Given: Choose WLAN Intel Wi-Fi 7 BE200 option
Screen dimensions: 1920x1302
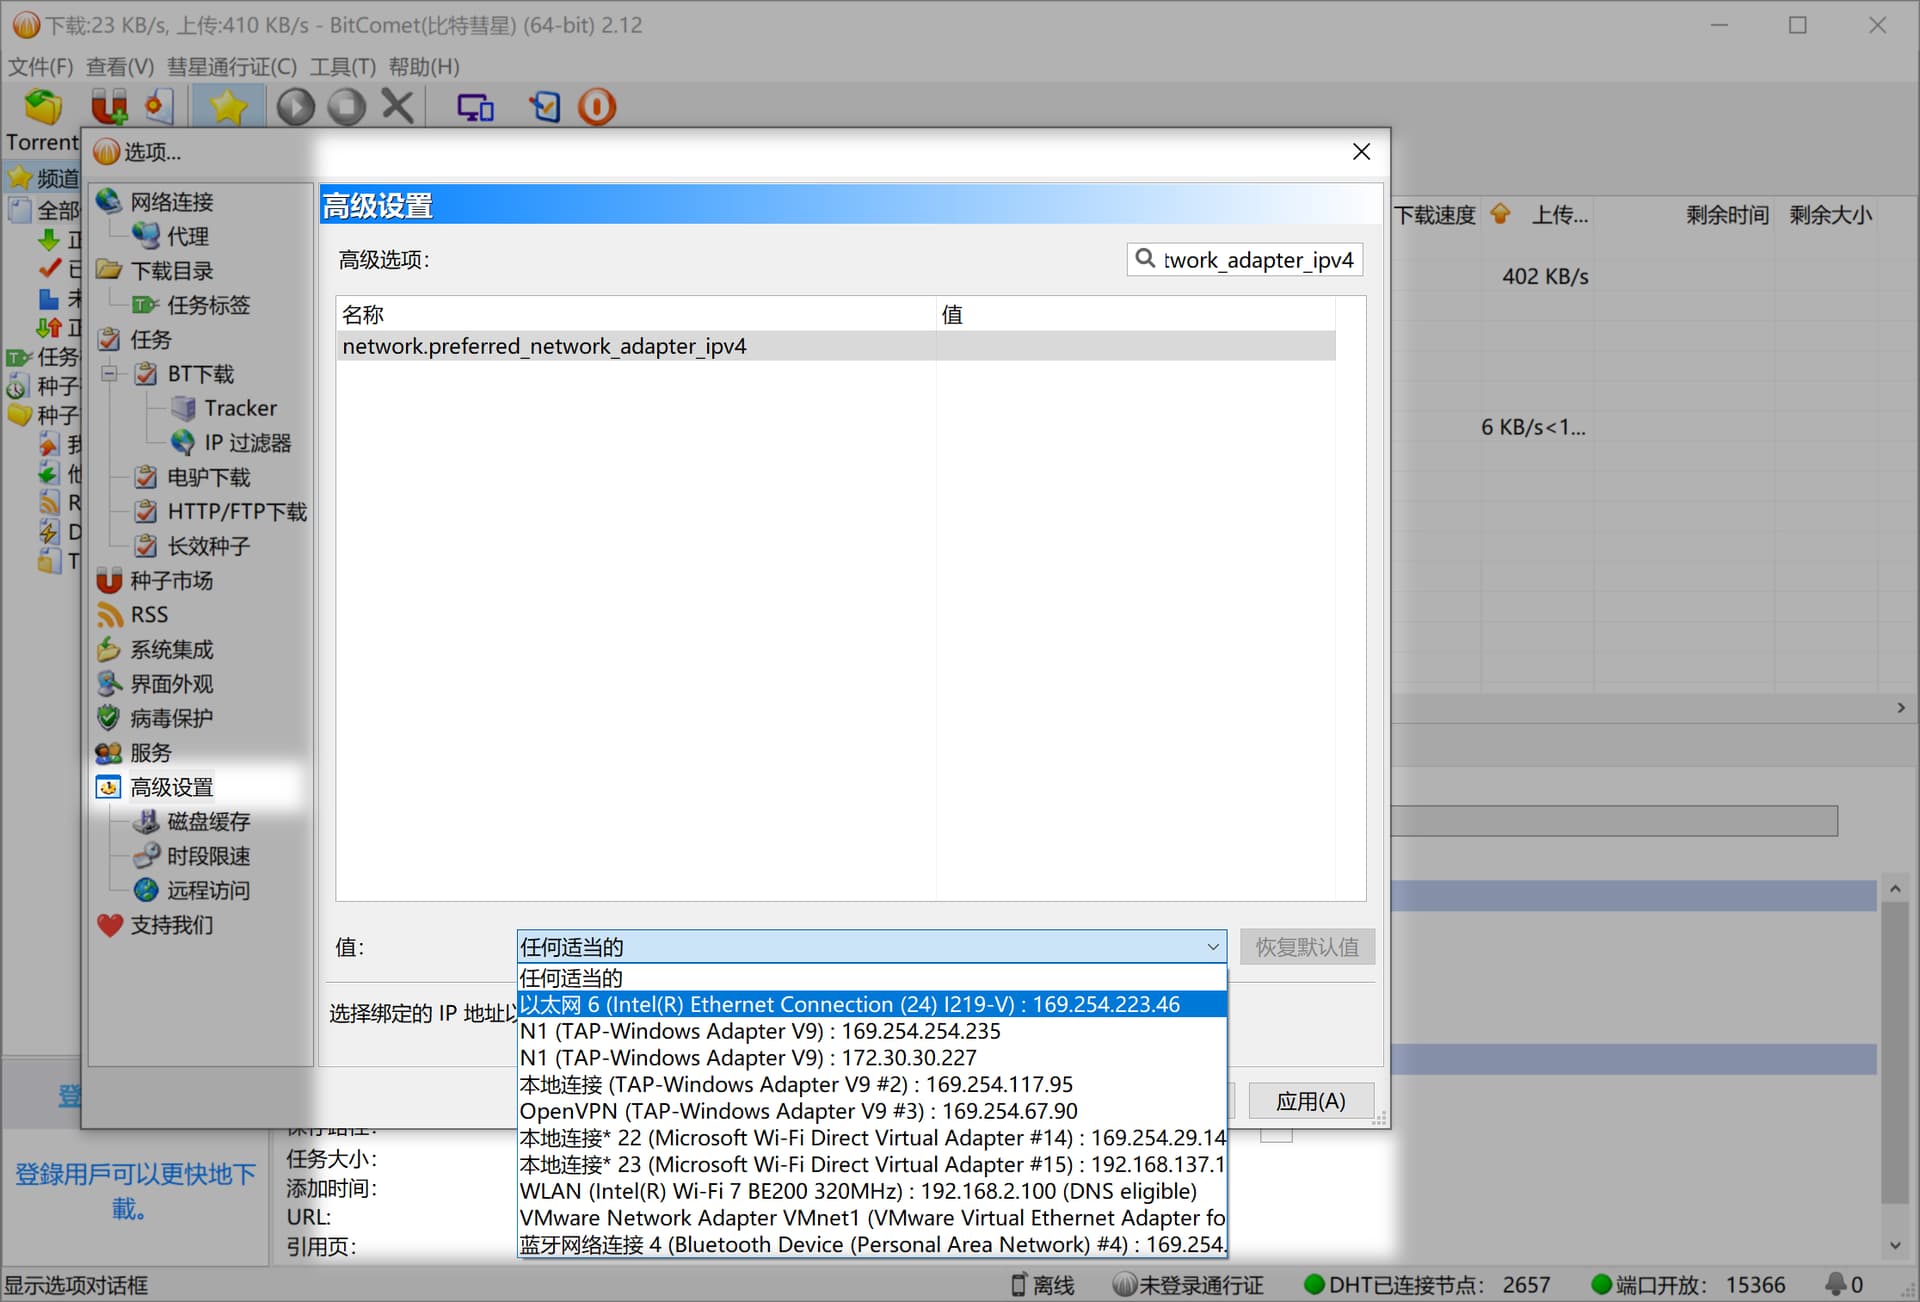Looking at the screenshot, I should pyautogui.click(x=871, y=1192).
